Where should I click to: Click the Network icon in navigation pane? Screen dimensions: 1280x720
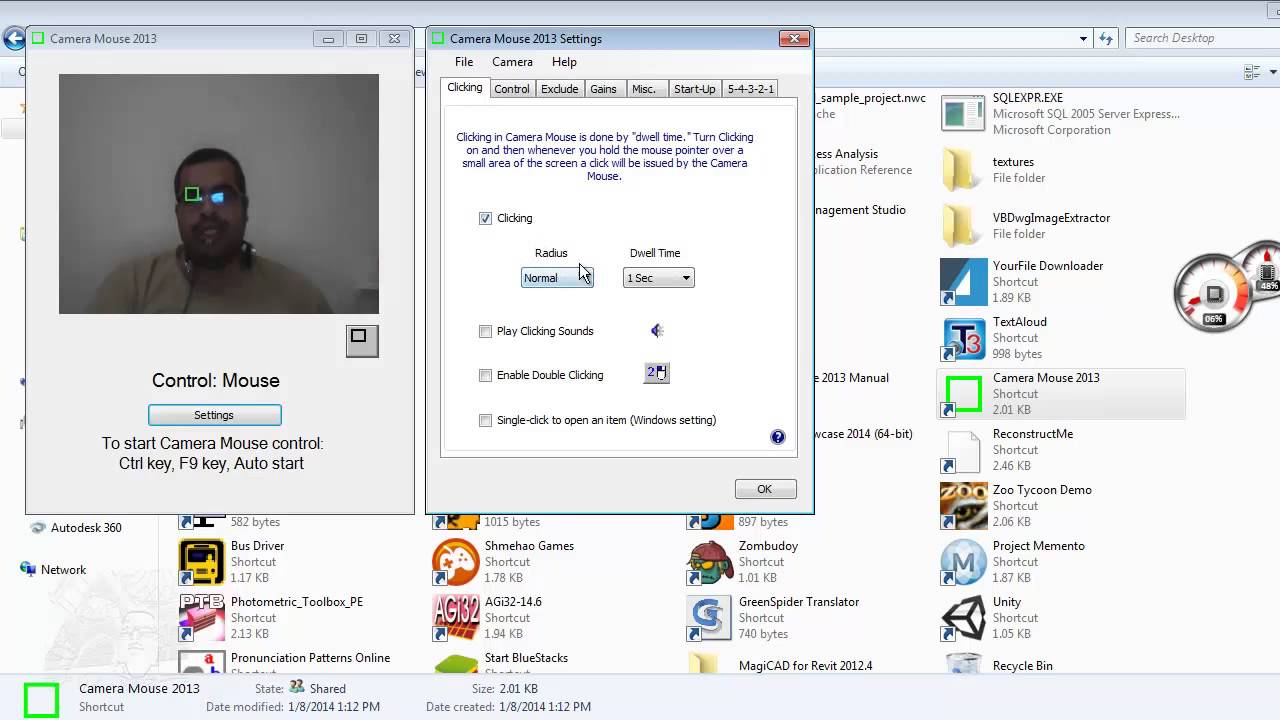[28, 569]
